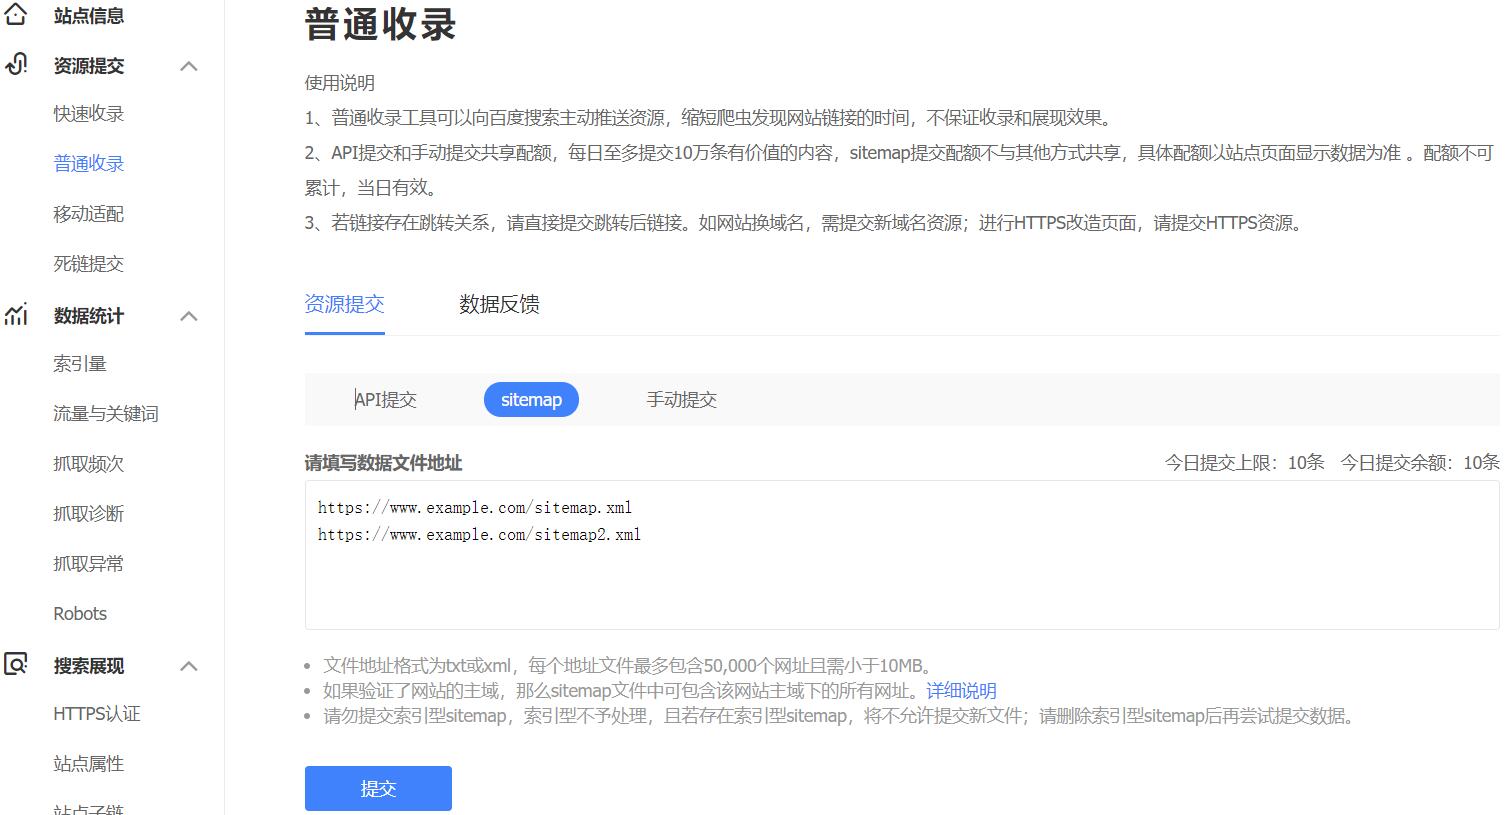This screenshot has height=815, width=1507.
Task: Switch to the 手动提交 tab
Action: pyautogui.click(x=681, y=399)
